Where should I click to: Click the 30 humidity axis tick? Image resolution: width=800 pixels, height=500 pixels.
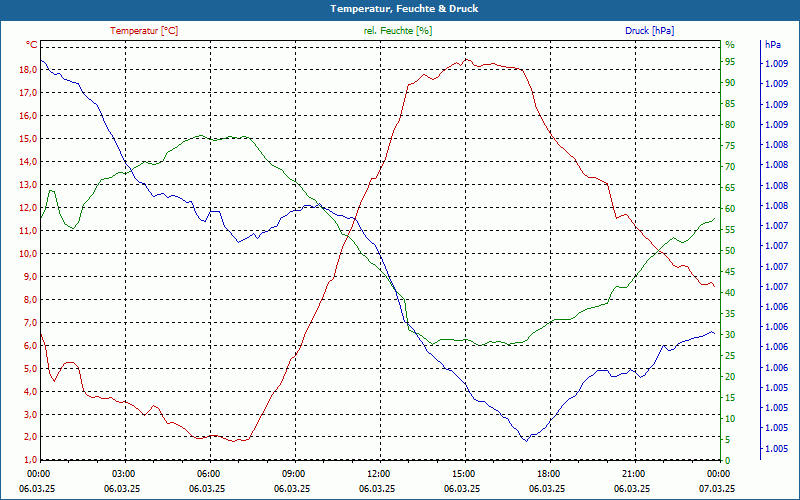pyautogui.click(x=730, y=334)
